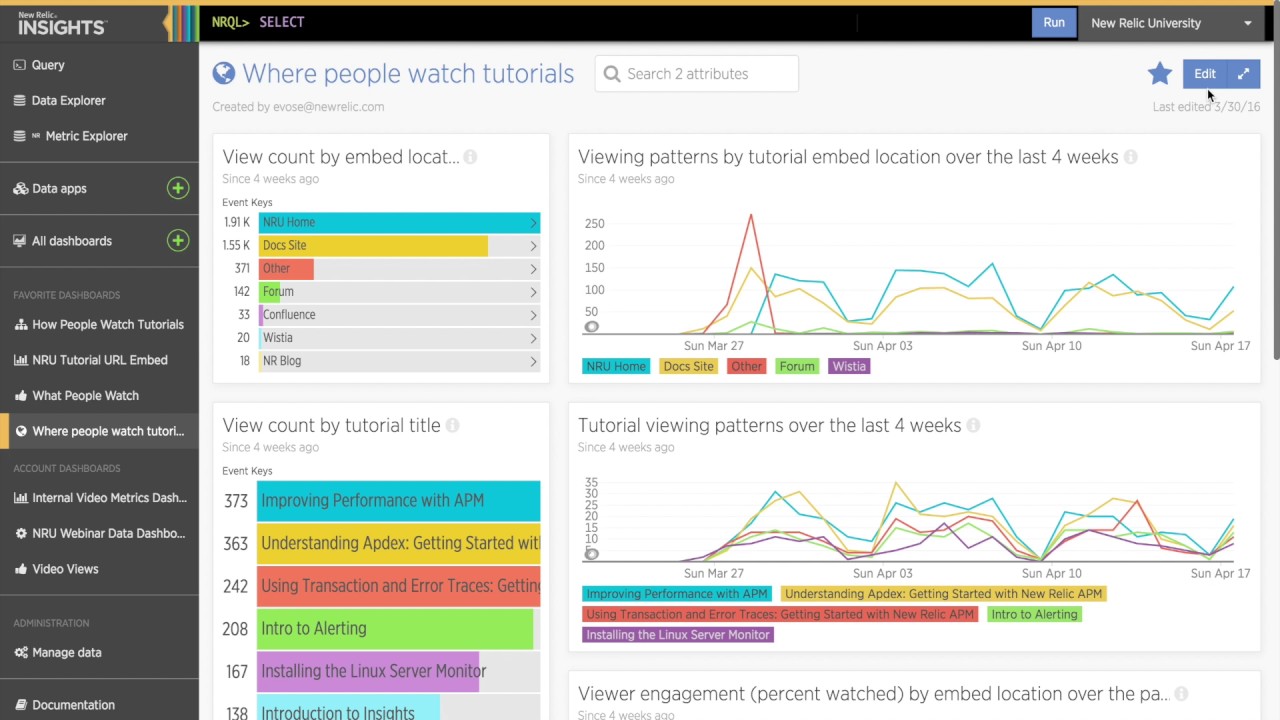Add a new dashboard via the plus icon
The height and width of the screenshot is (720, 1280).
(177, 240)
